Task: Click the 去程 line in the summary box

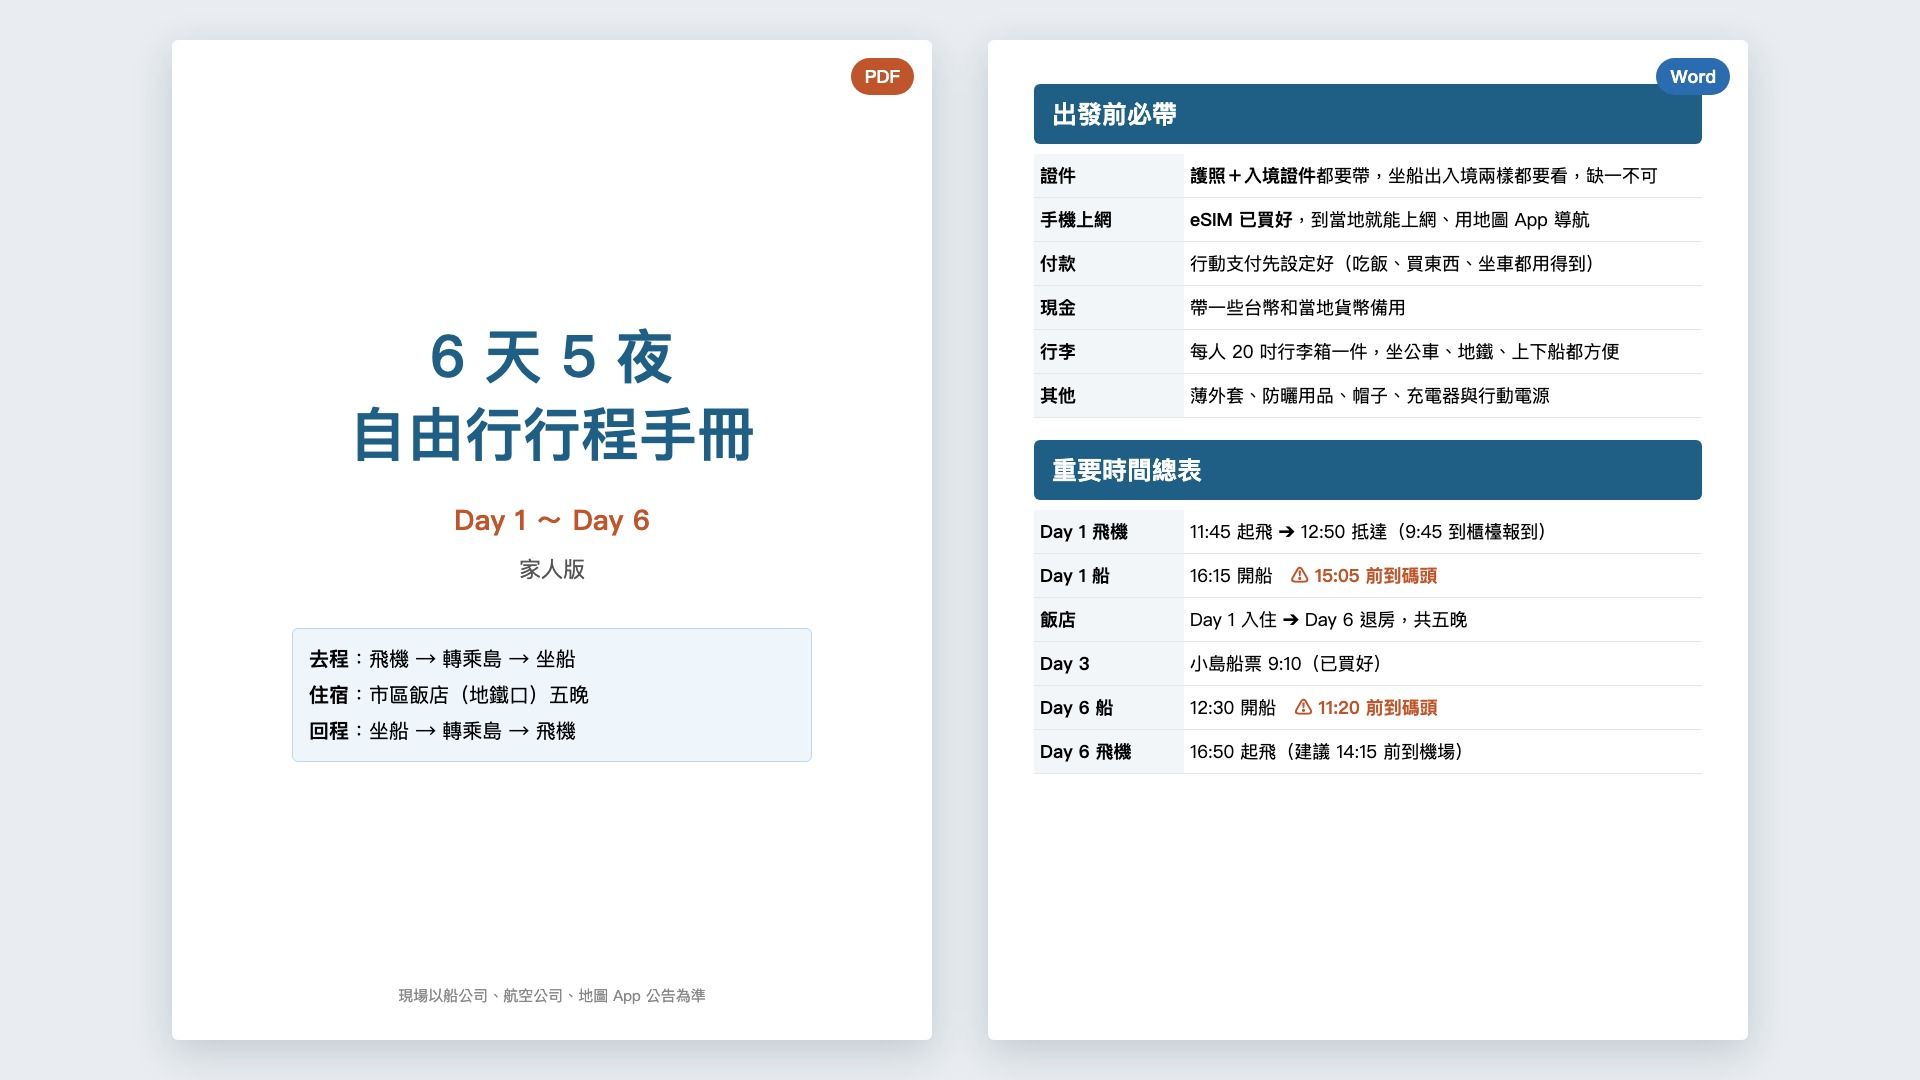Action: (x=442, y=659)
